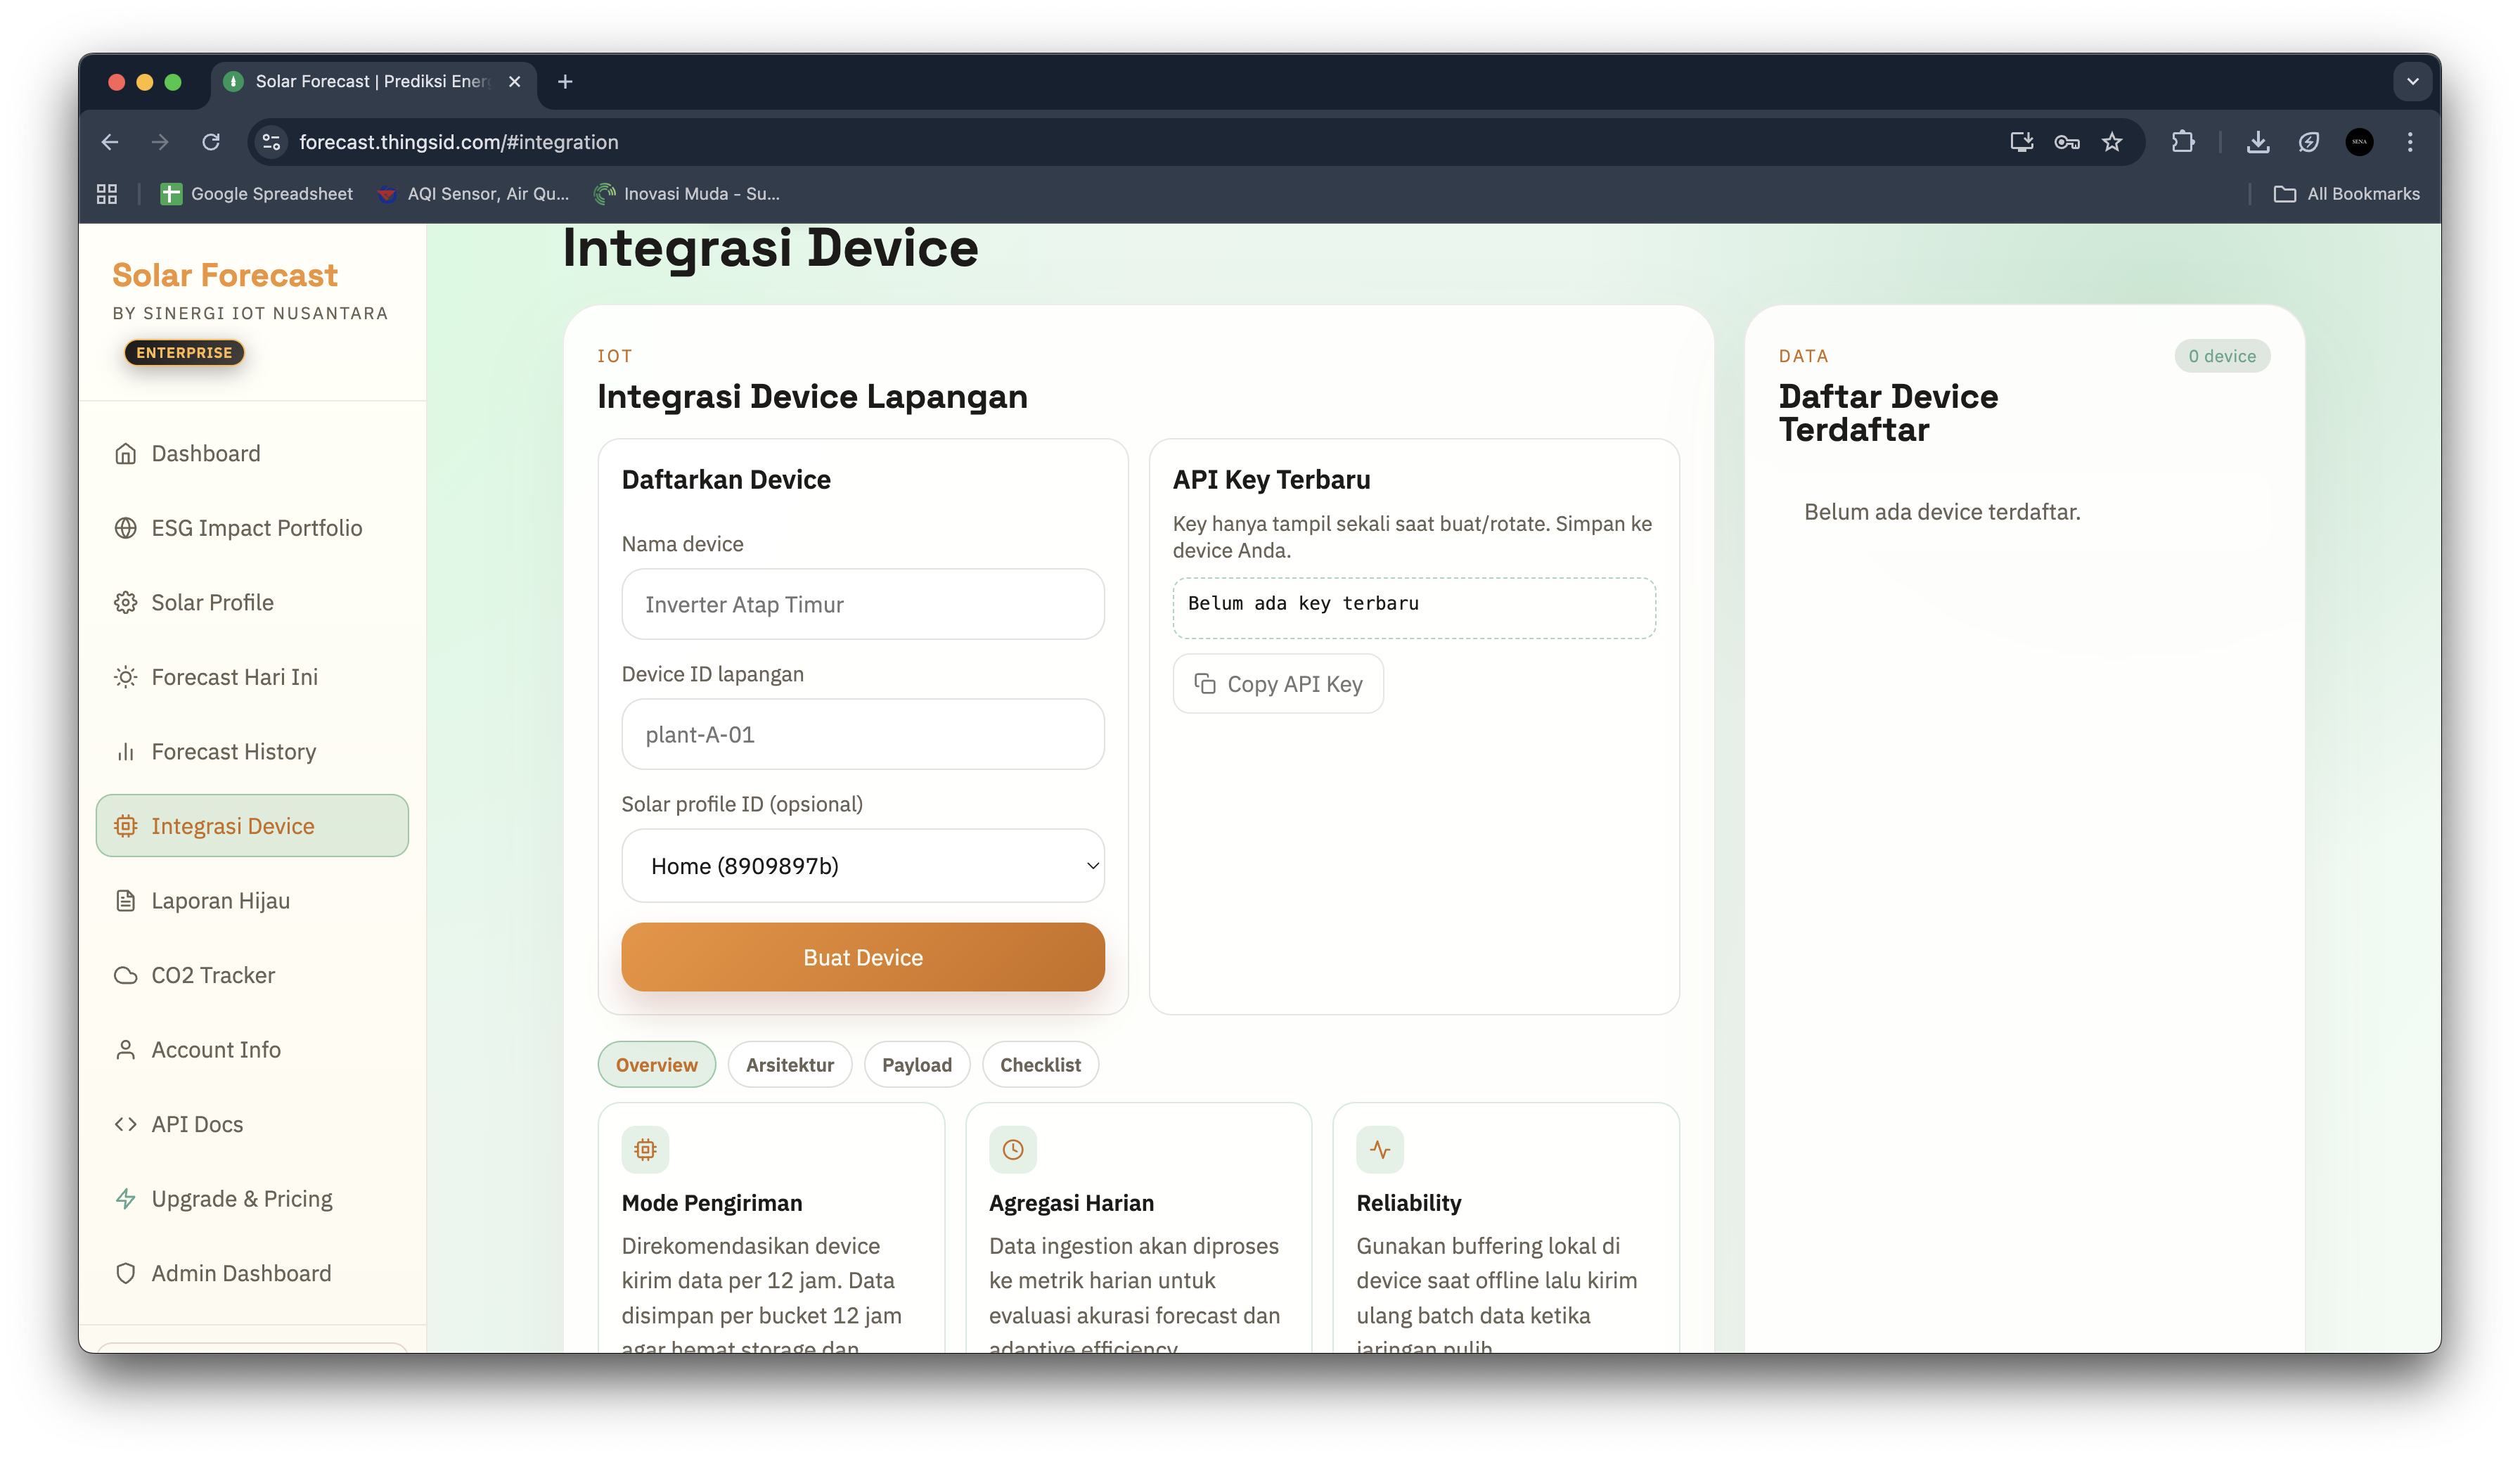Image resolution: width=2520 pixels, height=1457 pixels.
Task: Expand the Solar profile ID dropdown
Action: point(862,866)
